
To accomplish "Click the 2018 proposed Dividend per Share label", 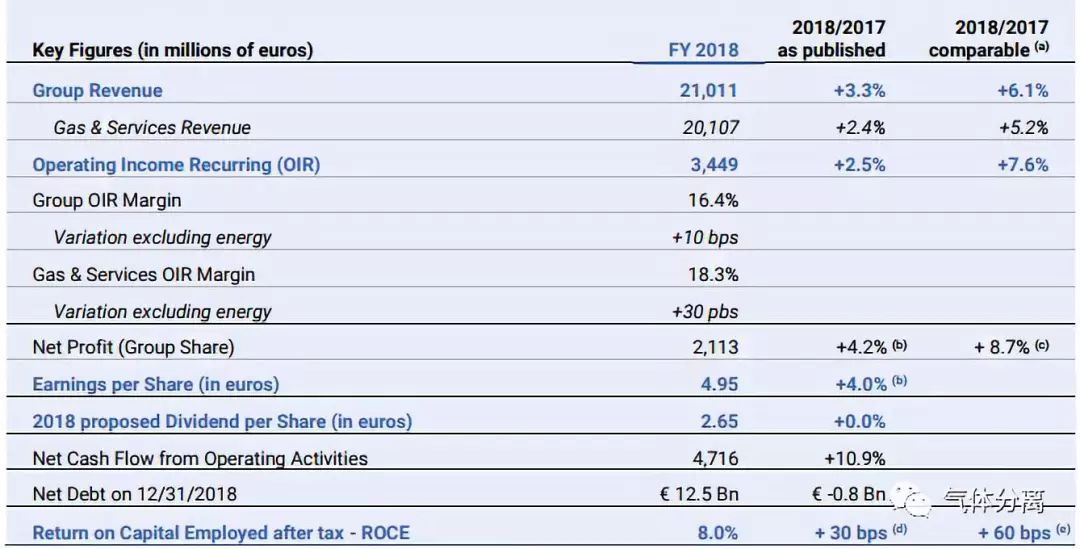I will 222,421.
